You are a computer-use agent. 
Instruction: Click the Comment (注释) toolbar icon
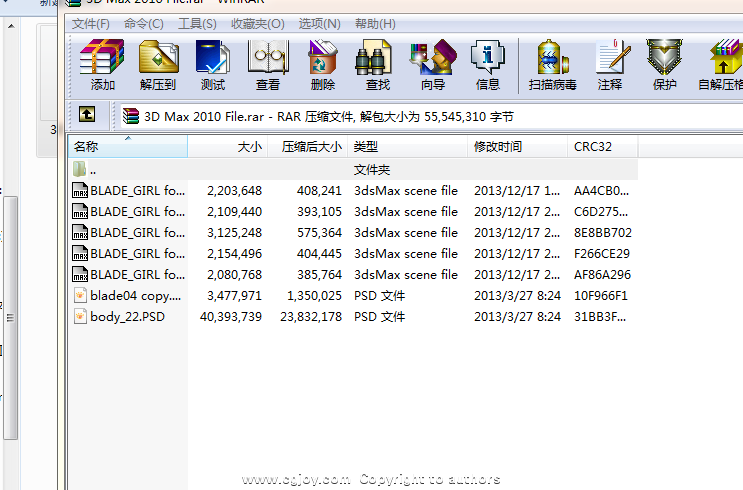tap(613, 57)
